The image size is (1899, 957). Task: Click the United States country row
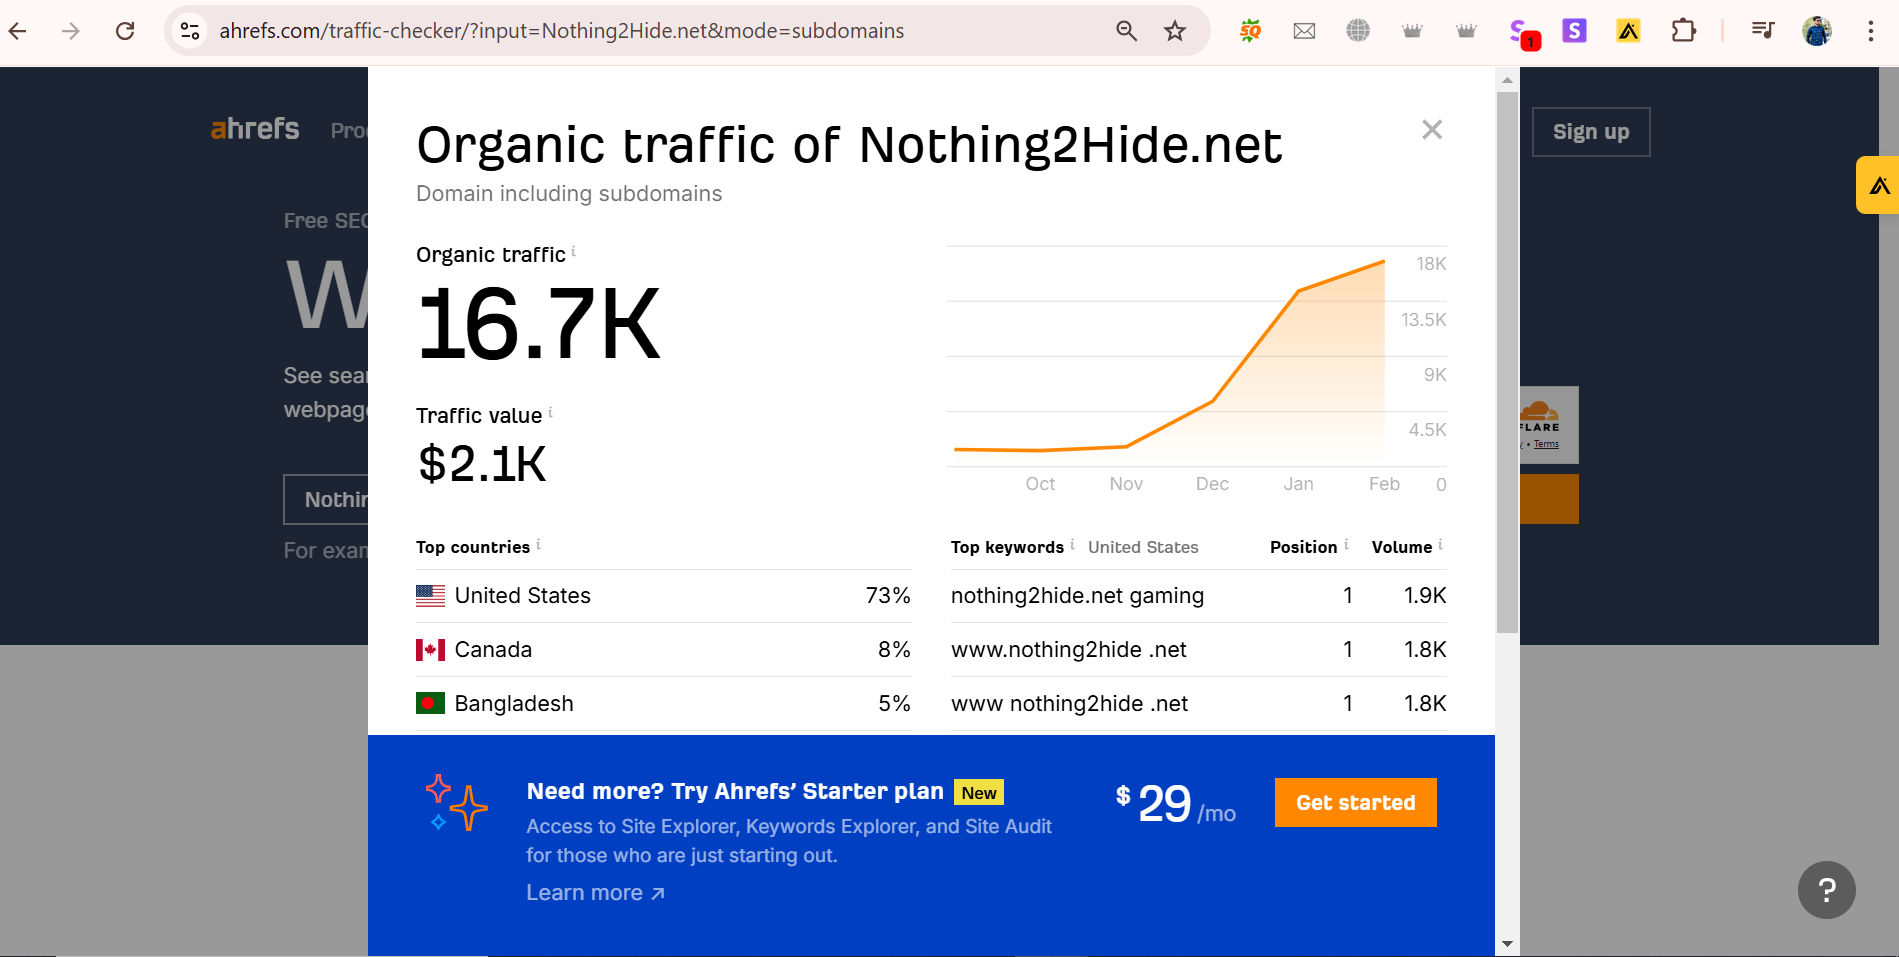(663, 596)
